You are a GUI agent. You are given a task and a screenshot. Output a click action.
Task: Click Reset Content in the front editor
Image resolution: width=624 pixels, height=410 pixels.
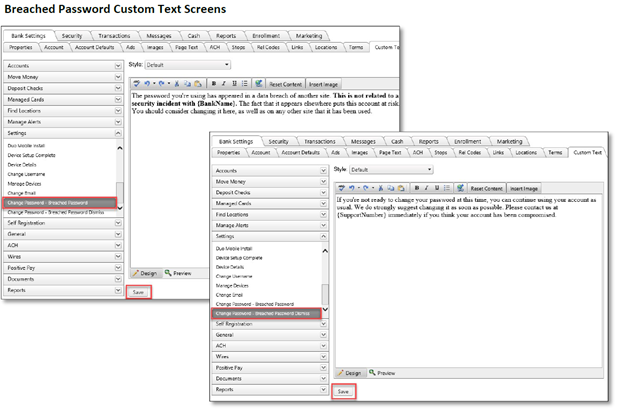[x=487, y=187]
